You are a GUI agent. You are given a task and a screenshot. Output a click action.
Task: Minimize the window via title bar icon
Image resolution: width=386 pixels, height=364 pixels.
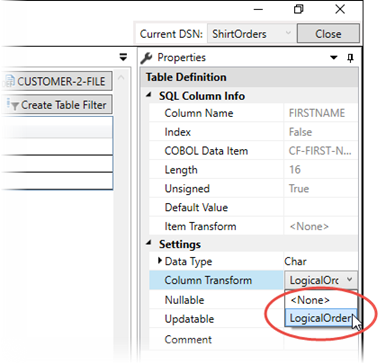coord(258,9)
